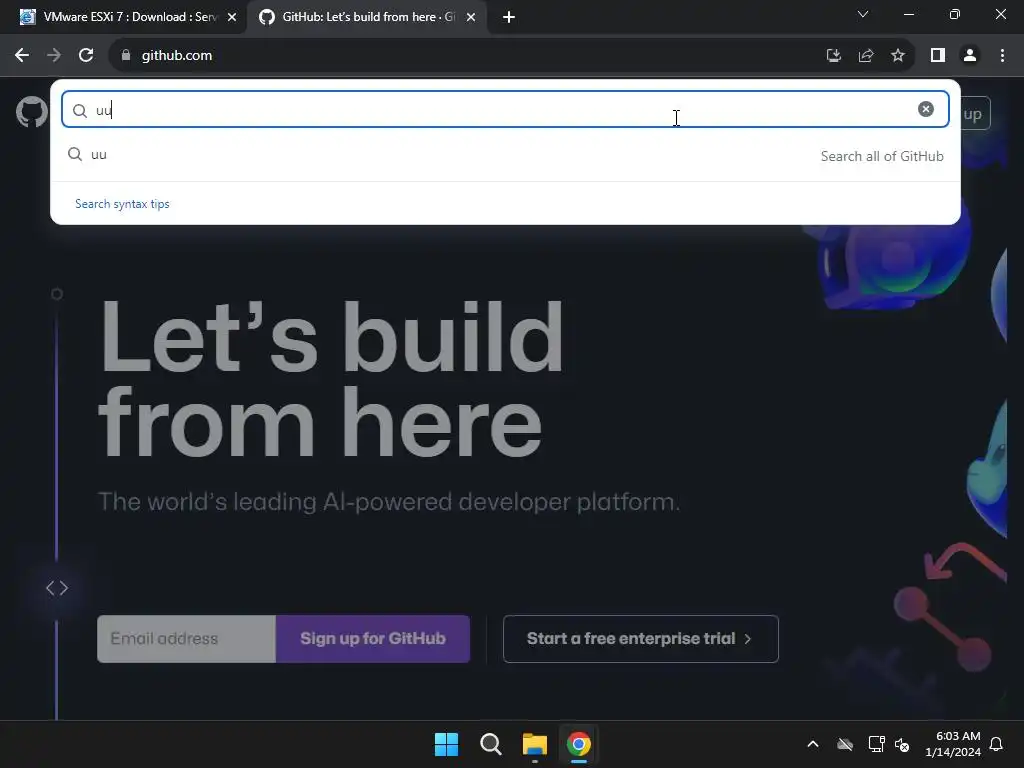Select the GitHub: Let's build from here tab
The height and width of the screenshot is (768, 1024).
(366, 17)
